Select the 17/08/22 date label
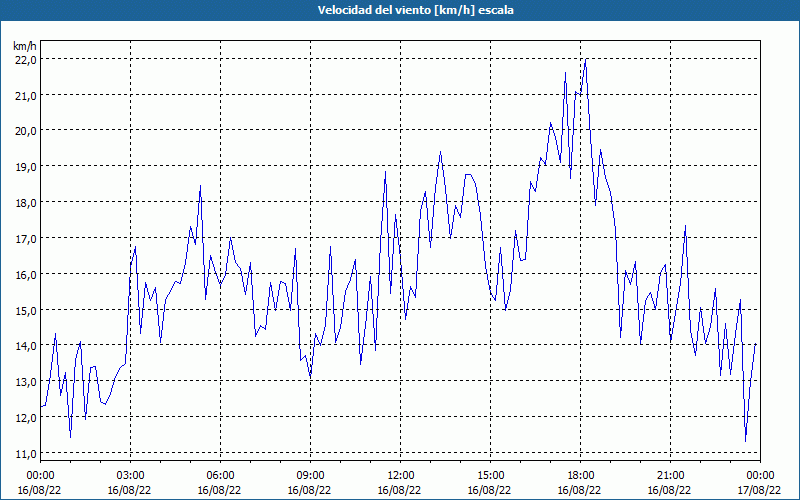This screenshot has height=500, width=800. [760, 490]
